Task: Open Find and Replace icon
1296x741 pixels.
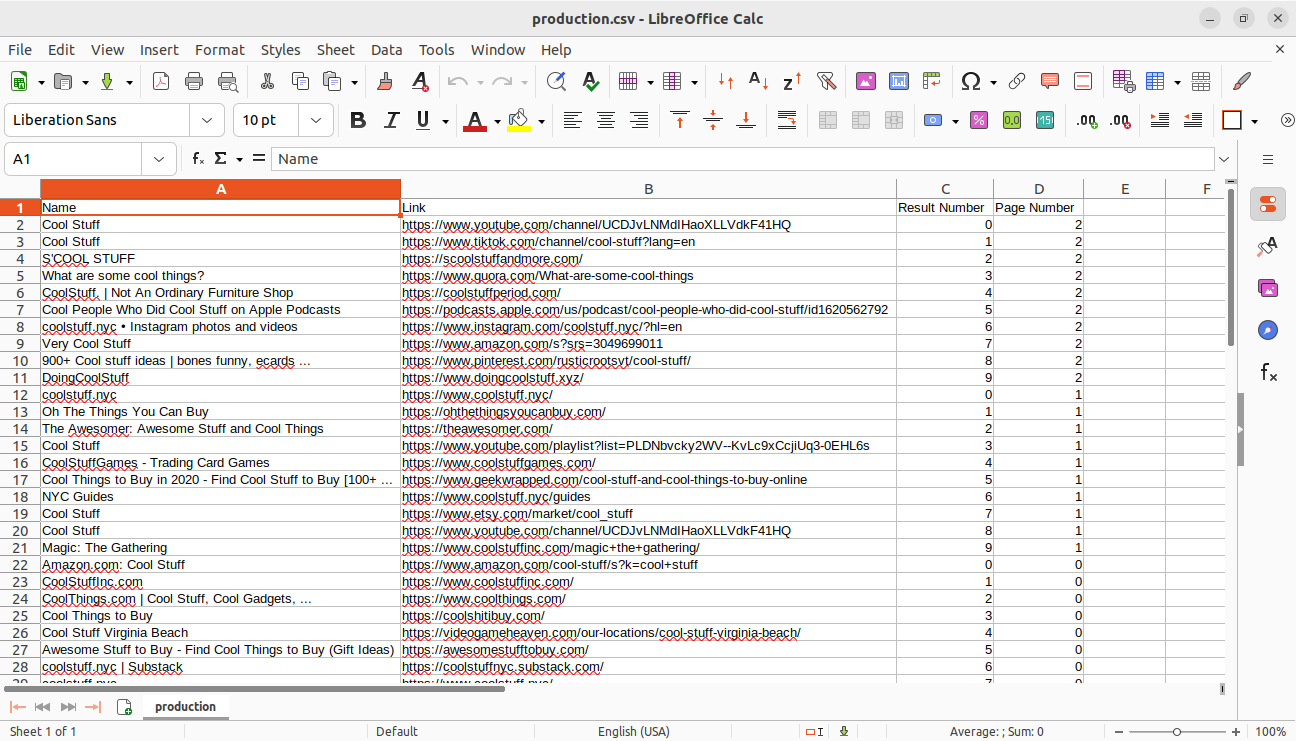Action: (x=556, y=82)
